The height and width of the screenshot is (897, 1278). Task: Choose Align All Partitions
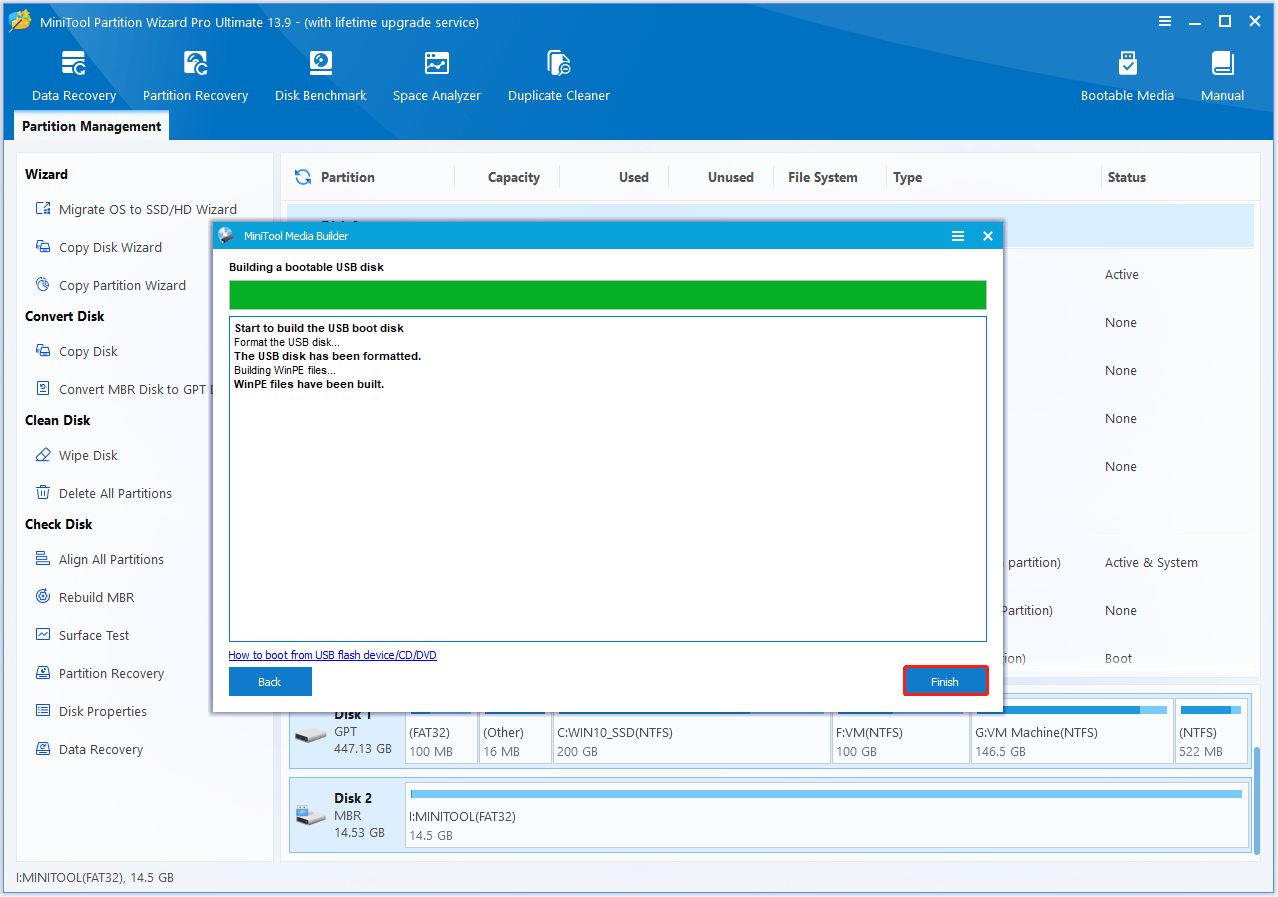pos(99,559)
